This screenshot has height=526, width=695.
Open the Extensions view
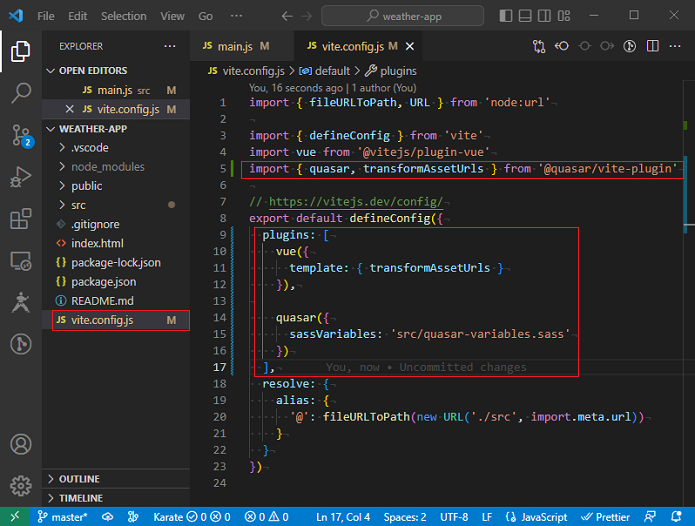pos(20,219)
